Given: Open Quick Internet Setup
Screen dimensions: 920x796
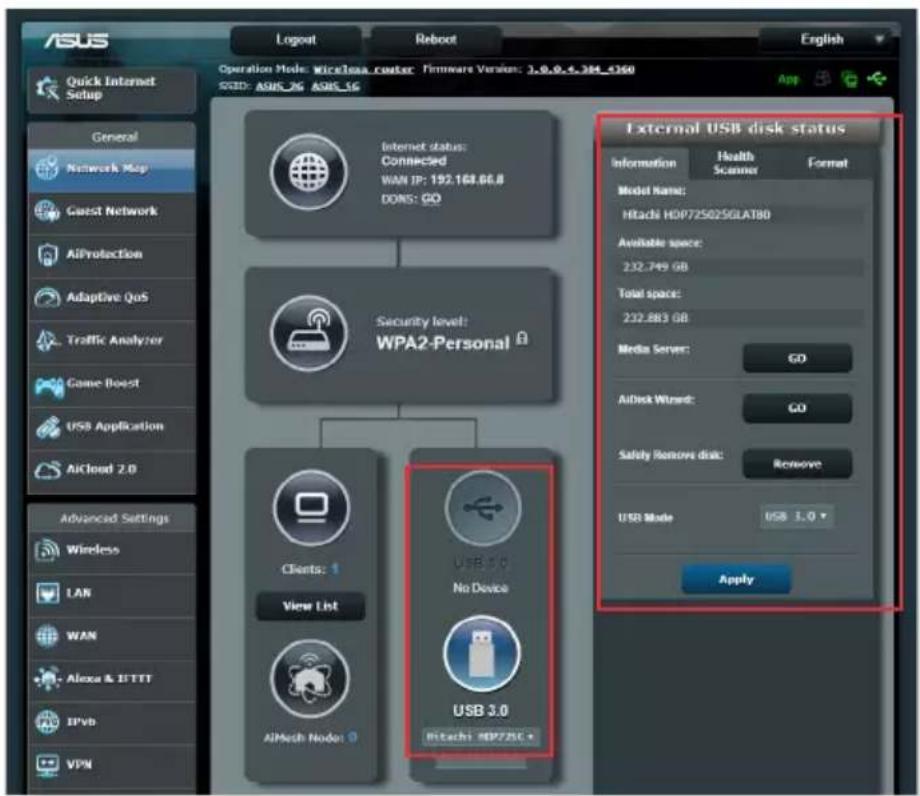Looking at the screenshot, I should pos(111,89).
